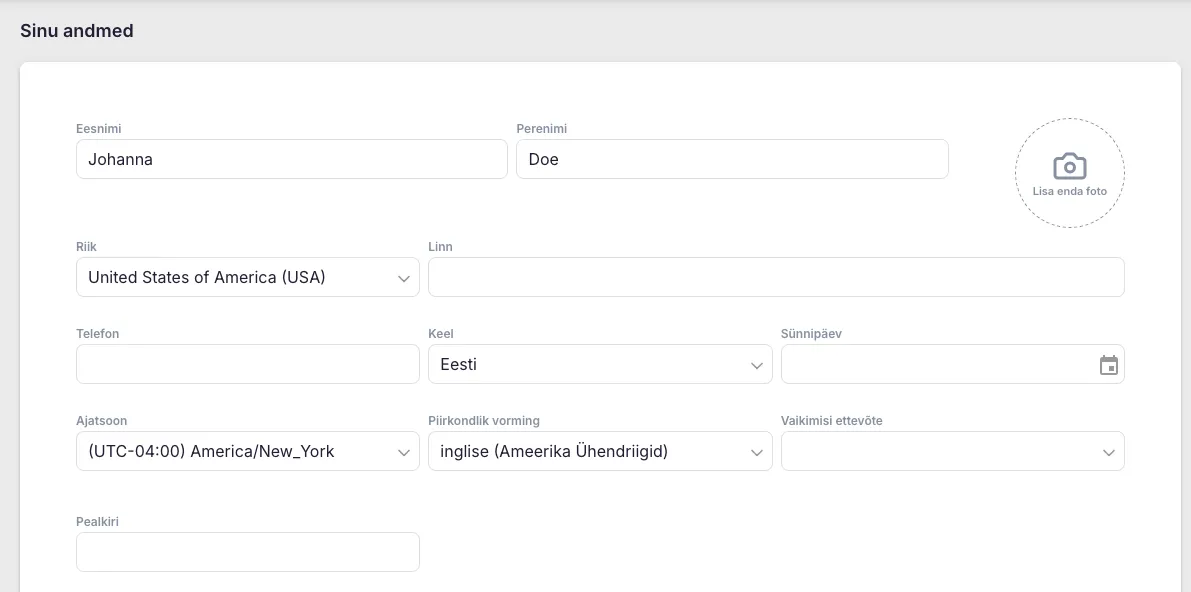Select the Pealkiri text field

[247, 552]
